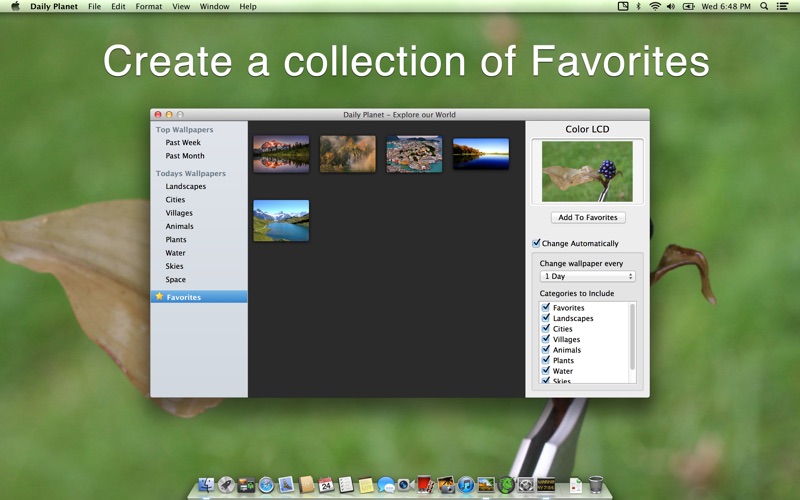Click the Bluetooth menu bar icon
This screenshot has width=800, height=500.
coord(638,6)
